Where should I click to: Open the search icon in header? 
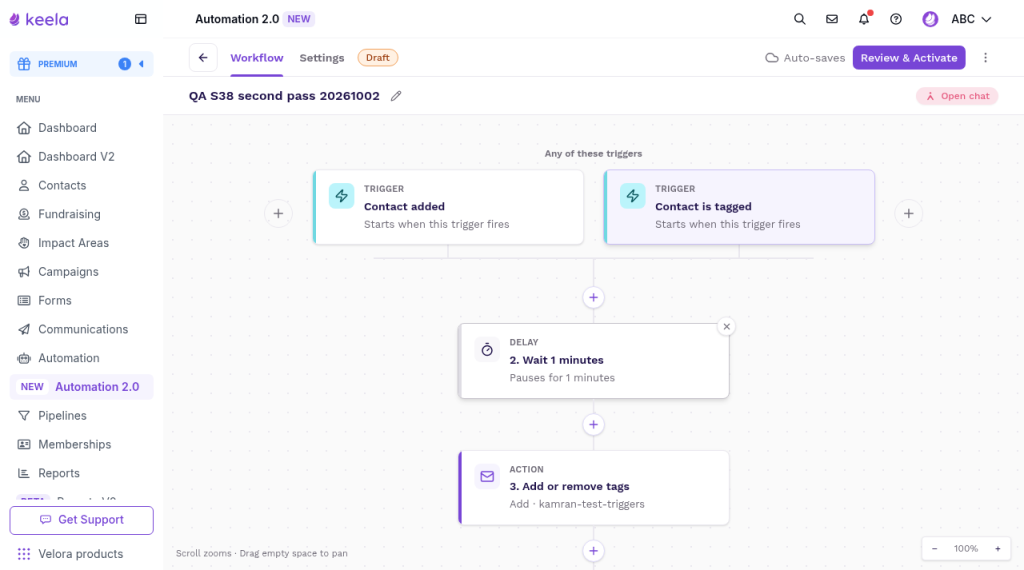coord(799,19)
